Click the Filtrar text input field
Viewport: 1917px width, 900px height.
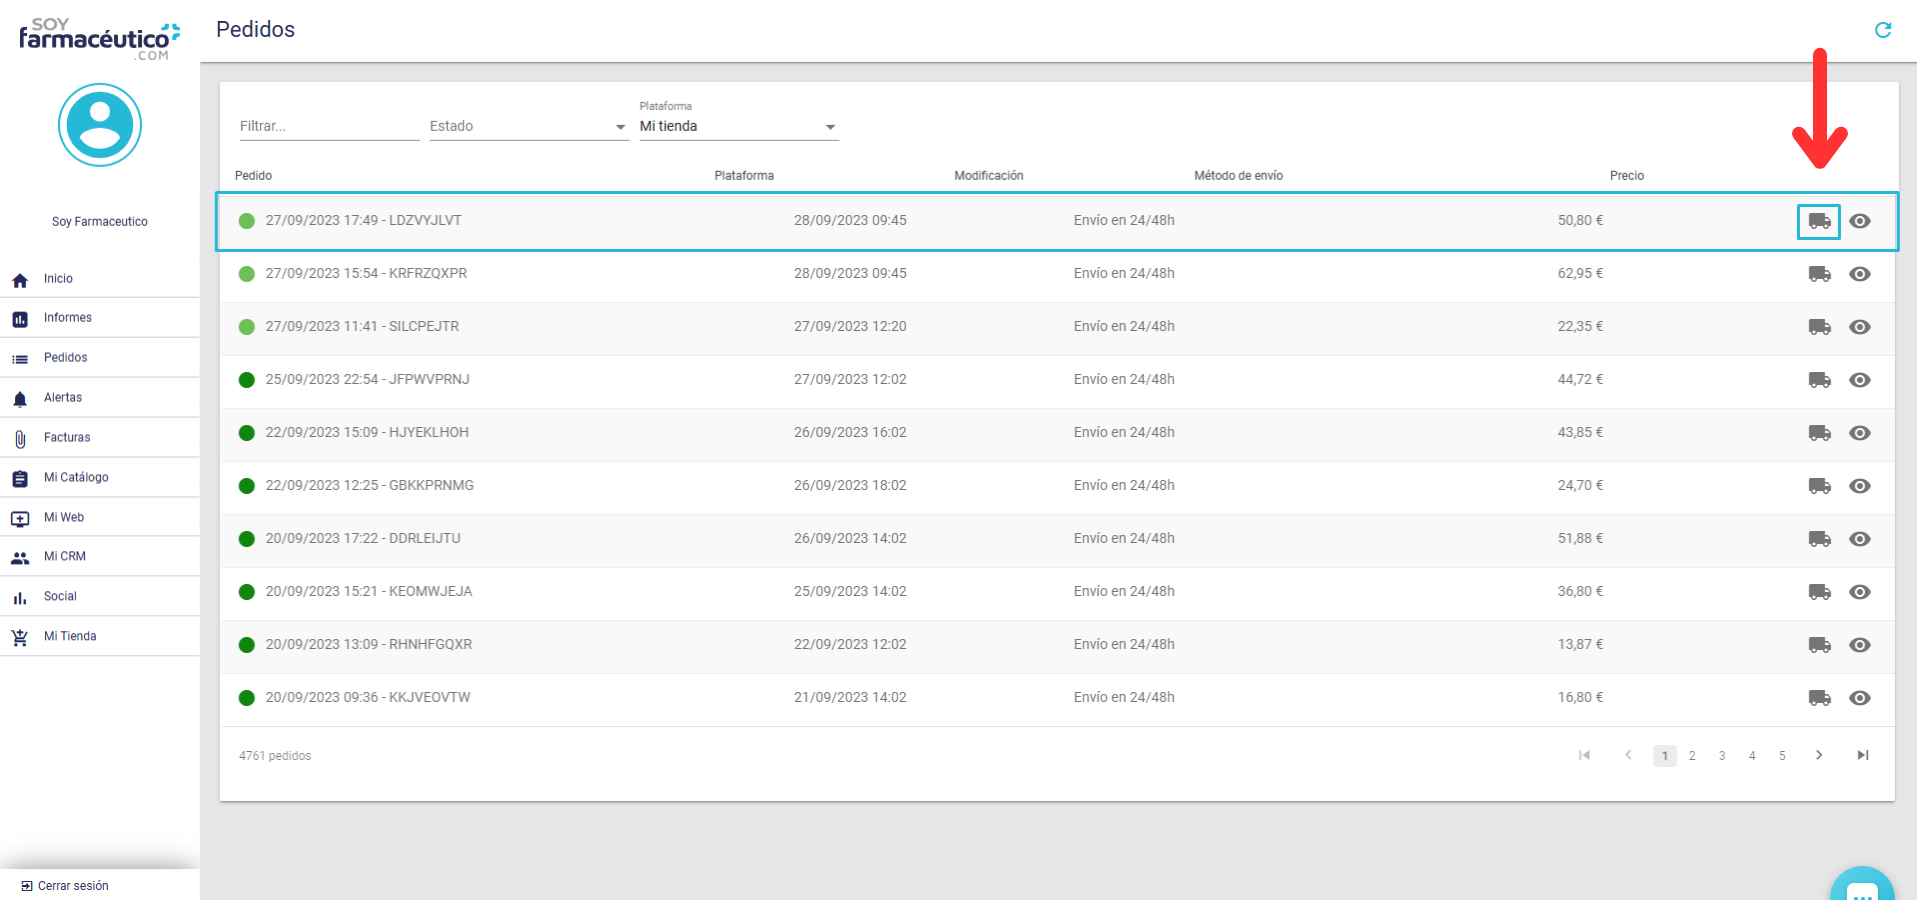point(328,127)
